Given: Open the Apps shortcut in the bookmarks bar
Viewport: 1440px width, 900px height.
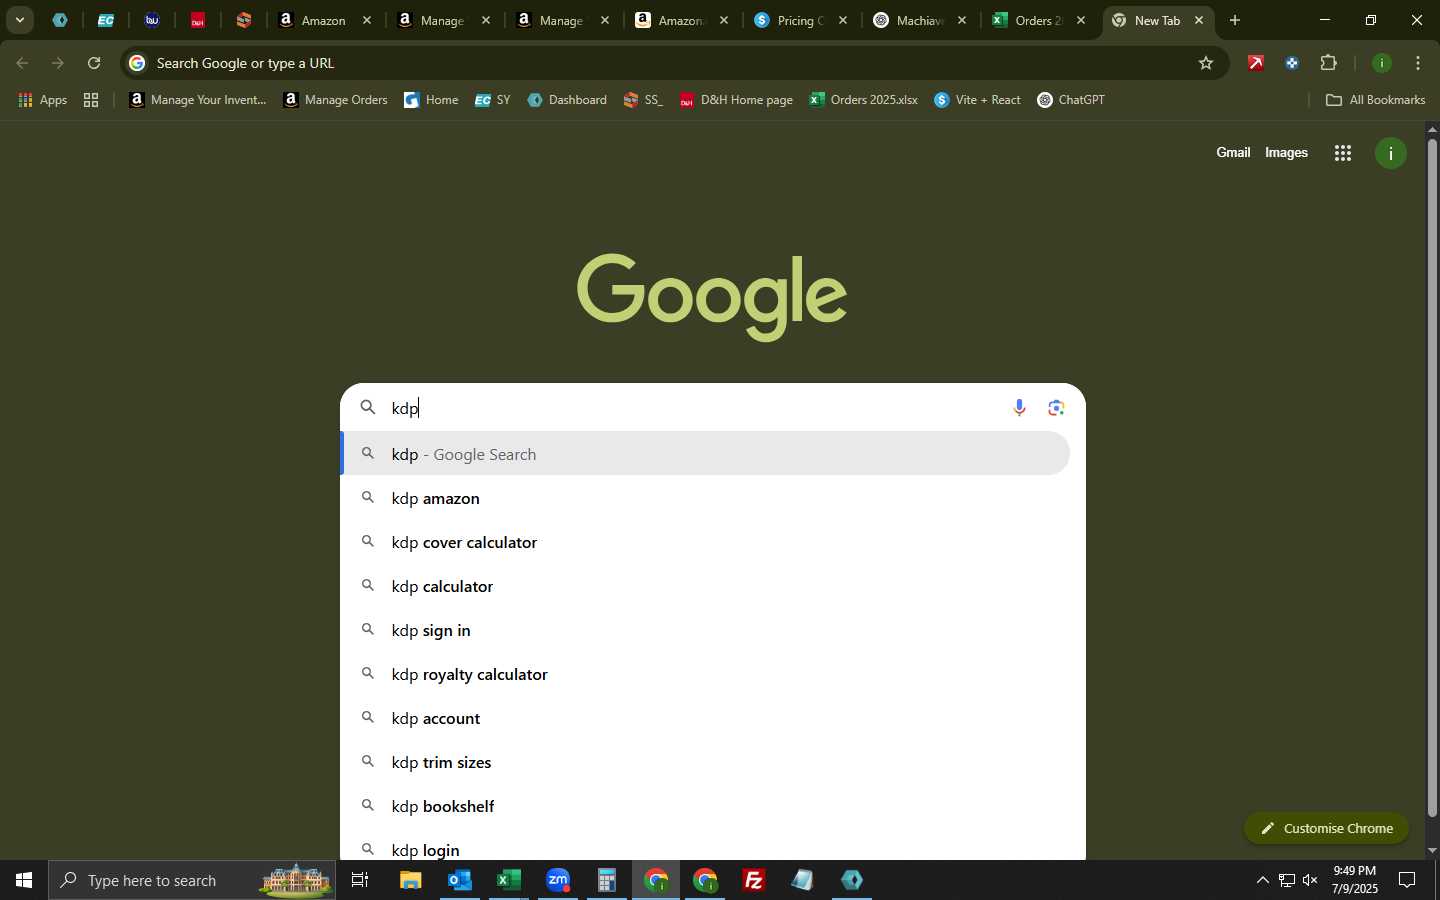Looking at the screenshot, I should pos(43,100).
